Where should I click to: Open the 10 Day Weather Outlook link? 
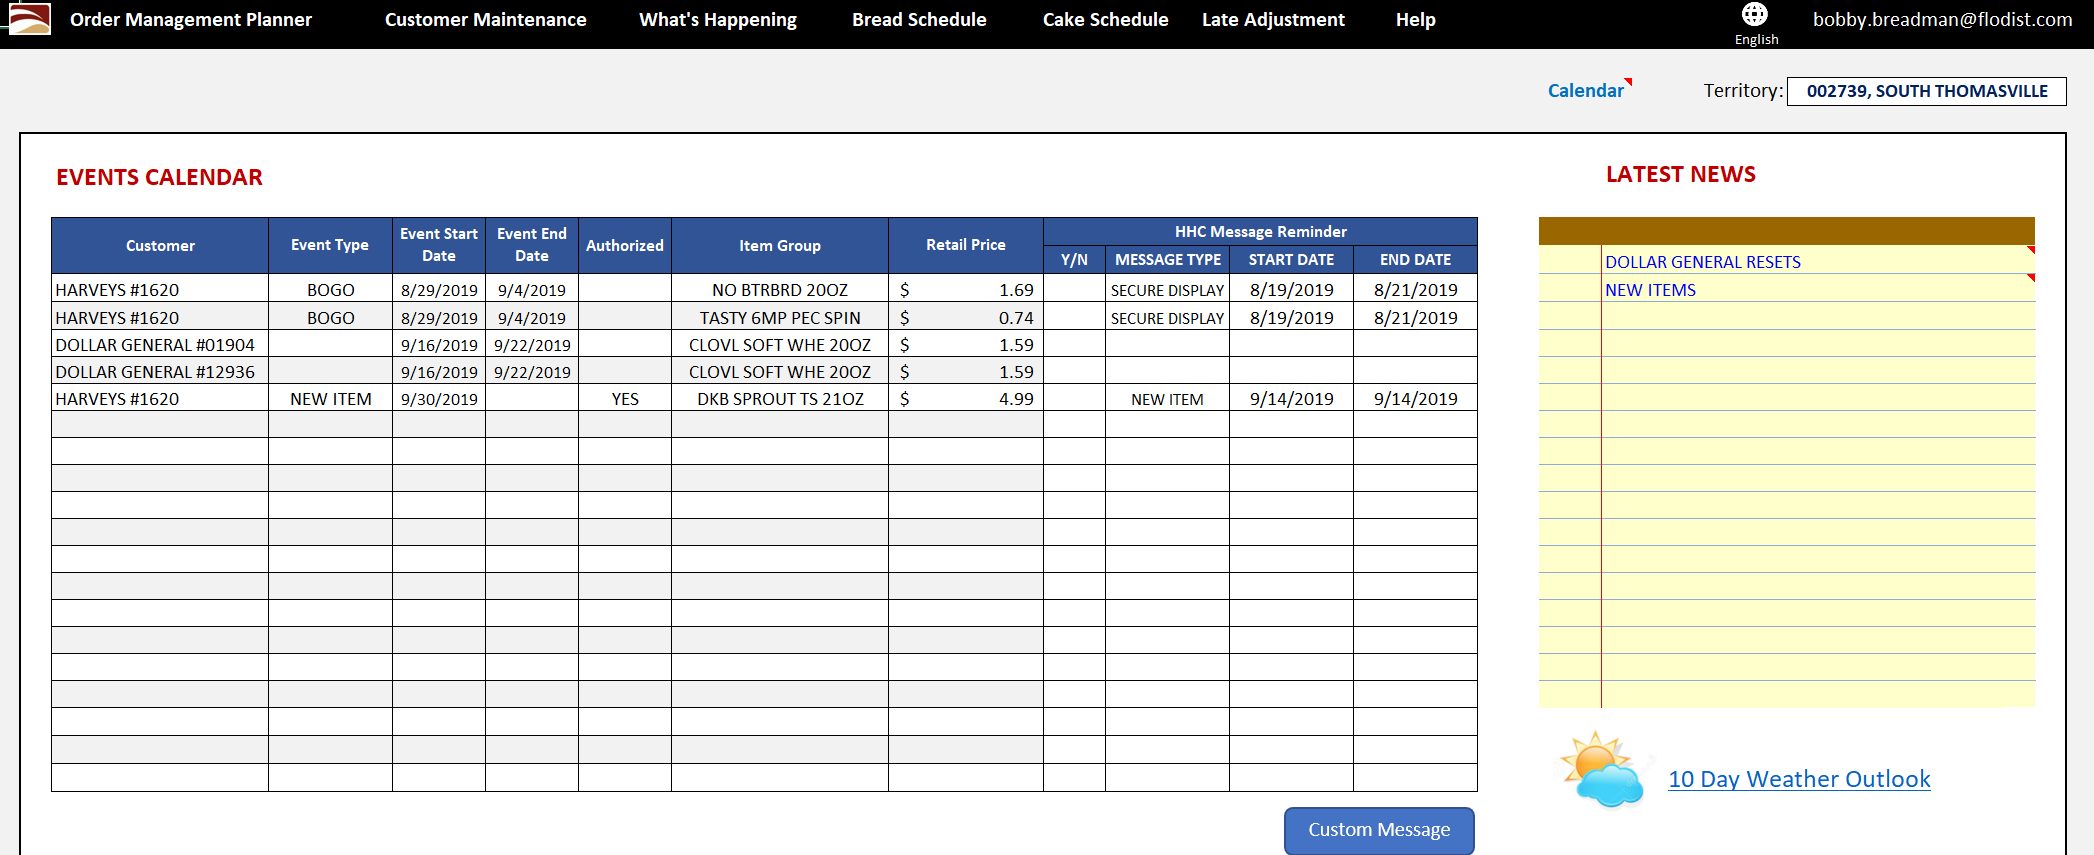click(x=1799, y=779)
